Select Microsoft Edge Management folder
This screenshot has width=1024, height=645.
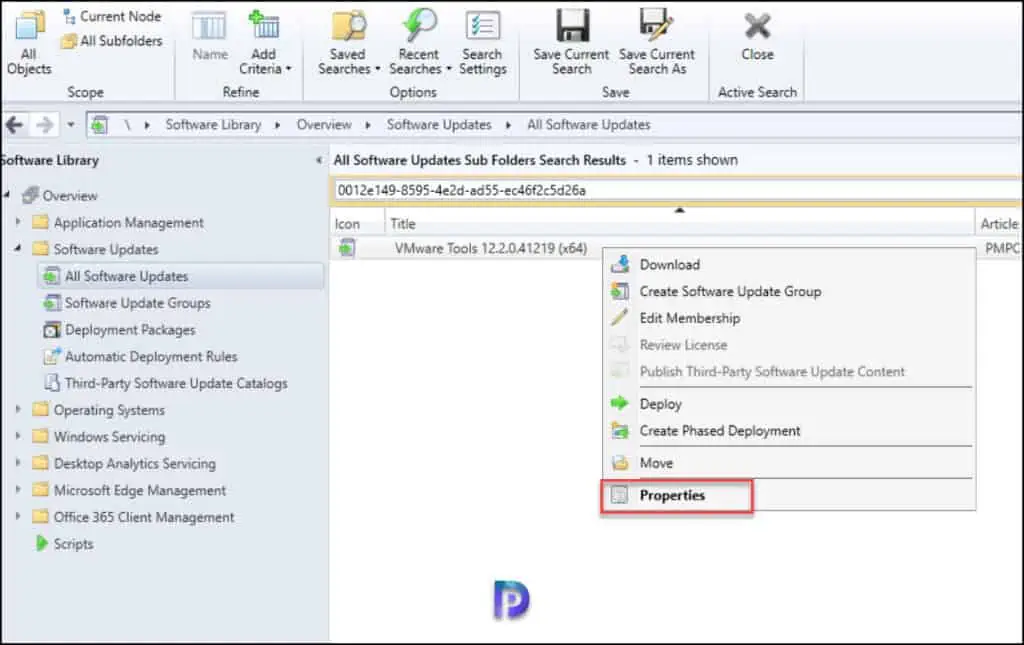[x=129, y=490]
